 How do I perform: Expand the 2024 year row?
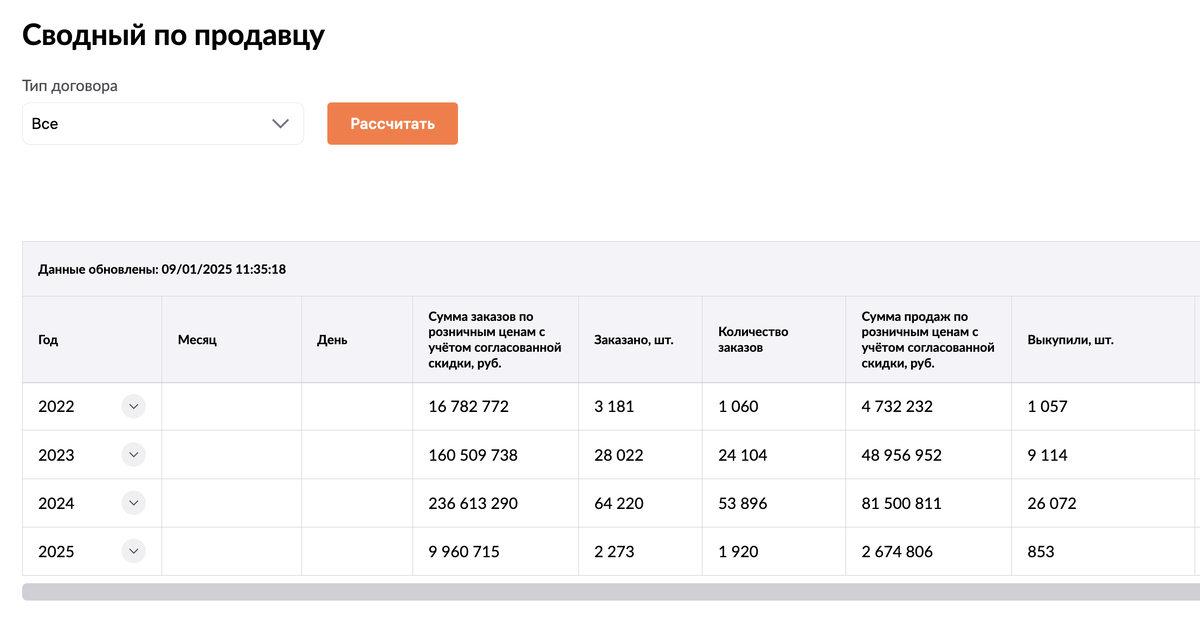[x=133, y=503]
